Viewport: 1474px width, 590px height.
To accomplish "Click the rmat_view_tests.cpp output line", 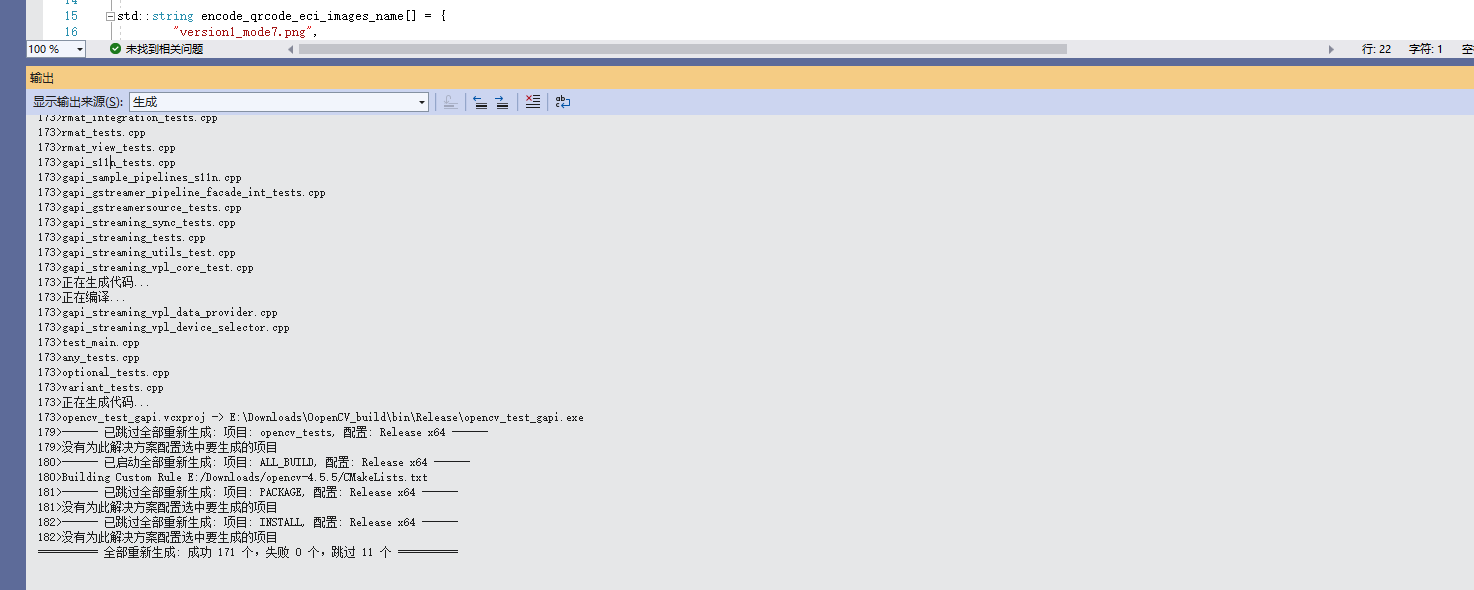I will (107, 147).
